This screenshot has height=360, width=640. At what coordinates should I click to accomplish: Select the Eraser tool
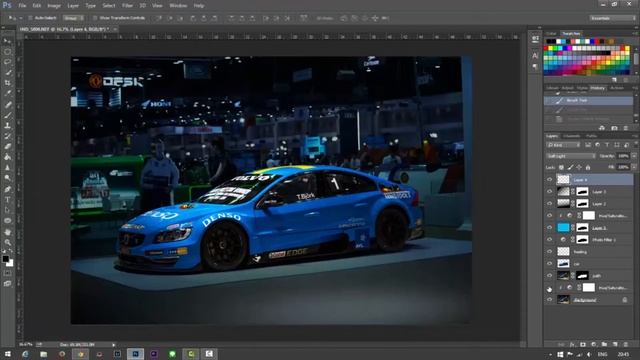(7, 147)
